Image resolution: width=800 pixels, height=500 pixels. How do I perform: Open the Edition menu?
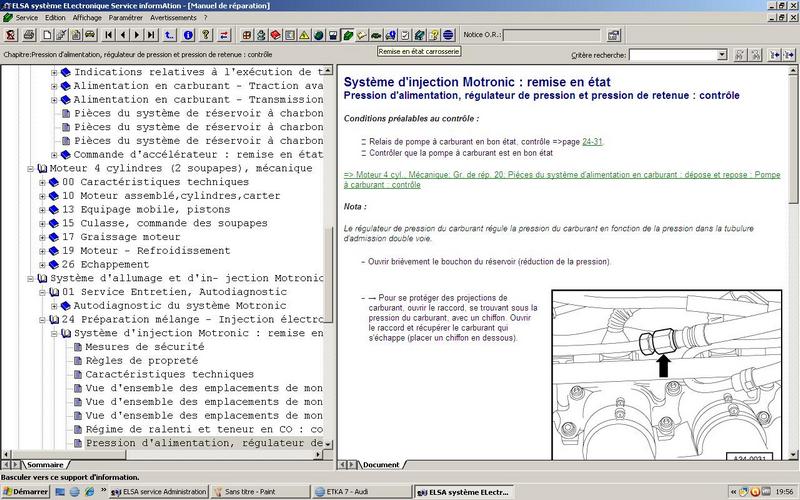pyautogui.click(x=55, y=17)
